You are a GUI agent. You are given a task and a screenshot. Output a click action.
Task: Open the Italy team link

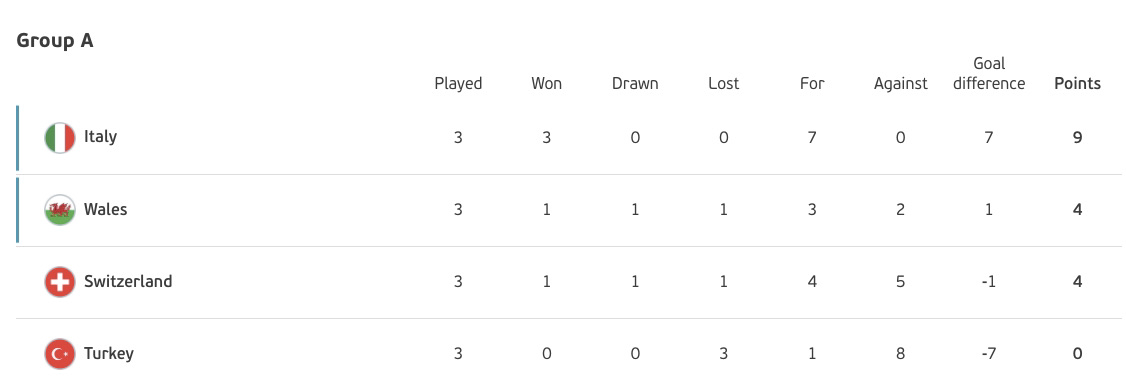(x=101, y=137)
